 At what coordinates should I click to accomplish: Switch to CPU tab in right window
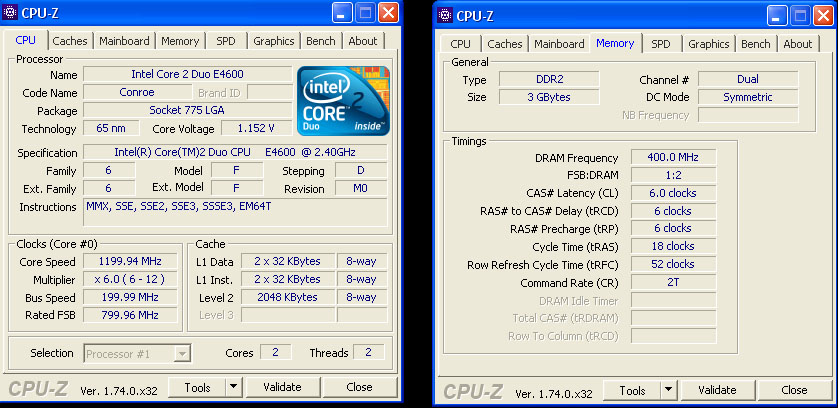pos(461,44)
